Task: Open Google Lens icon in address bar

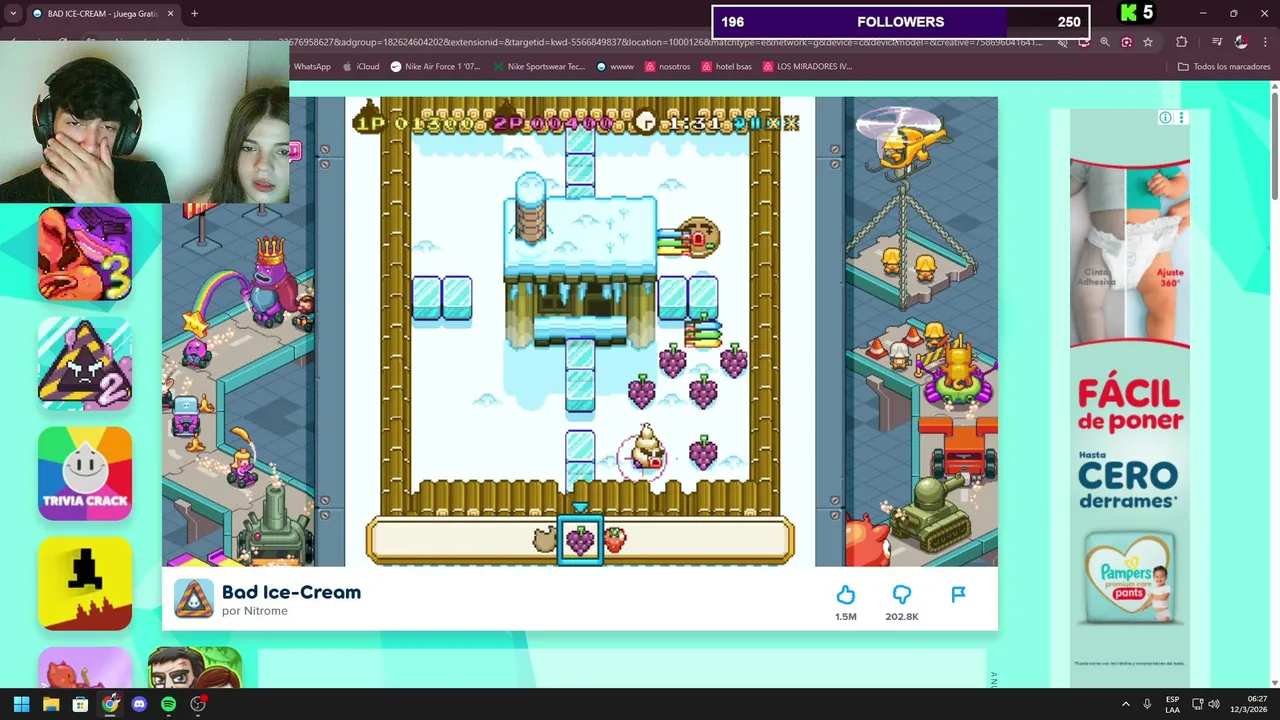Action: (x=1127, y=42)
